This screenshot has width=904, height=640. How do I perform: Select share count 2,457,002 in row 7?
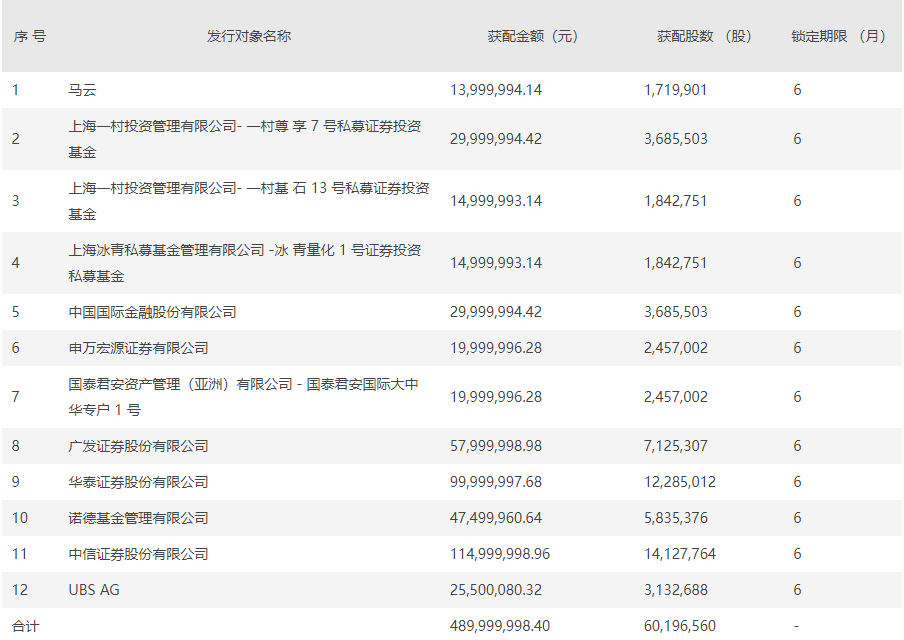[x=676, y=397]
